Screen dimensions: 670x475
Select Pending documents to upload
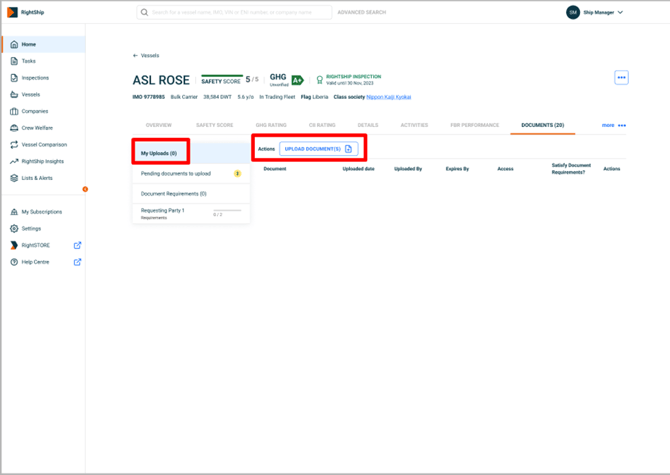pyautogui.click(x=176, y=174)
